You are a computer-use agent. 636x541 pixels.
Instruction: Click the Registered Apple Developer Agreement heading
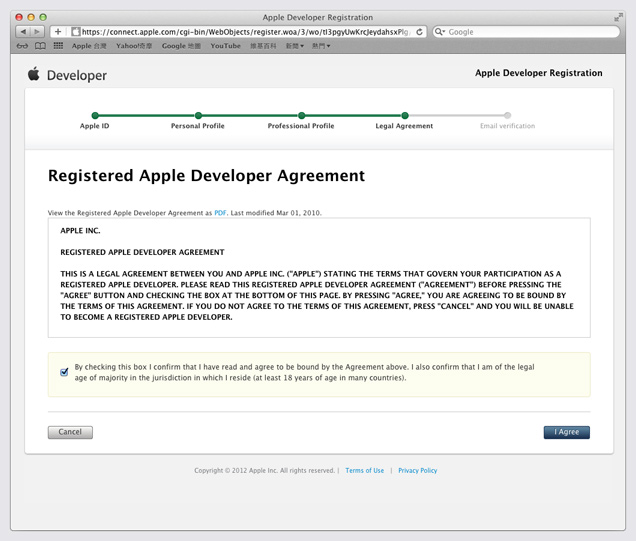coord(206,176)
